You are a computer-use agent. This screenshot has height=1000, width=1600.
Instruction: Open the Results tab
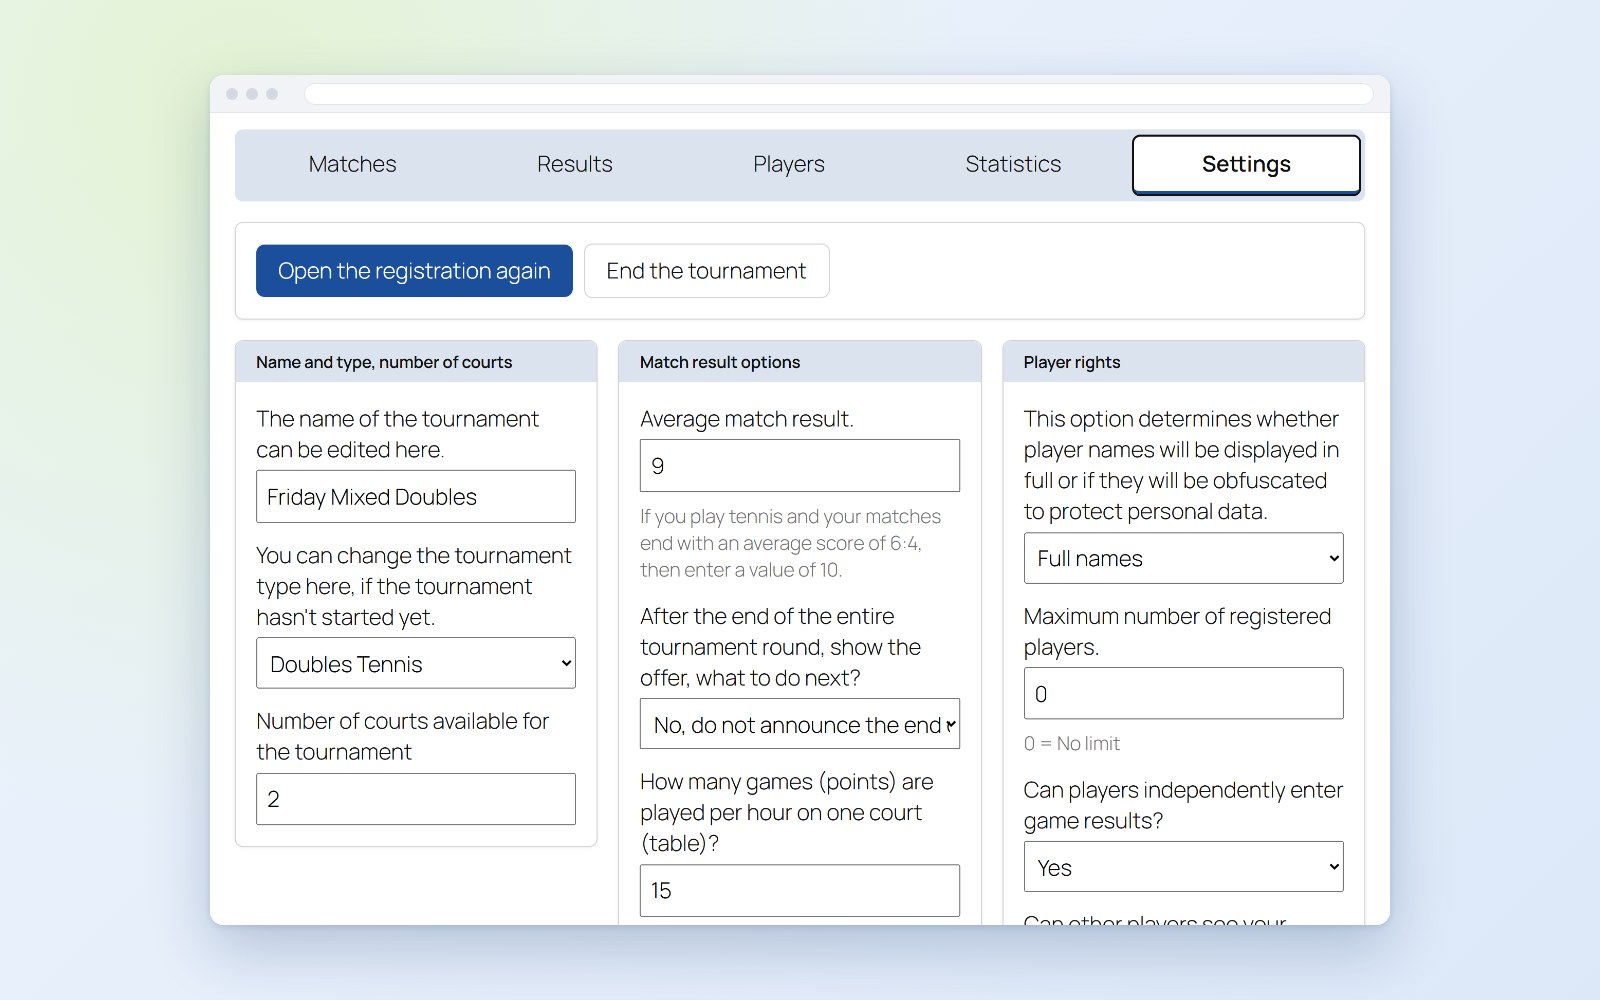click(574, 164)
